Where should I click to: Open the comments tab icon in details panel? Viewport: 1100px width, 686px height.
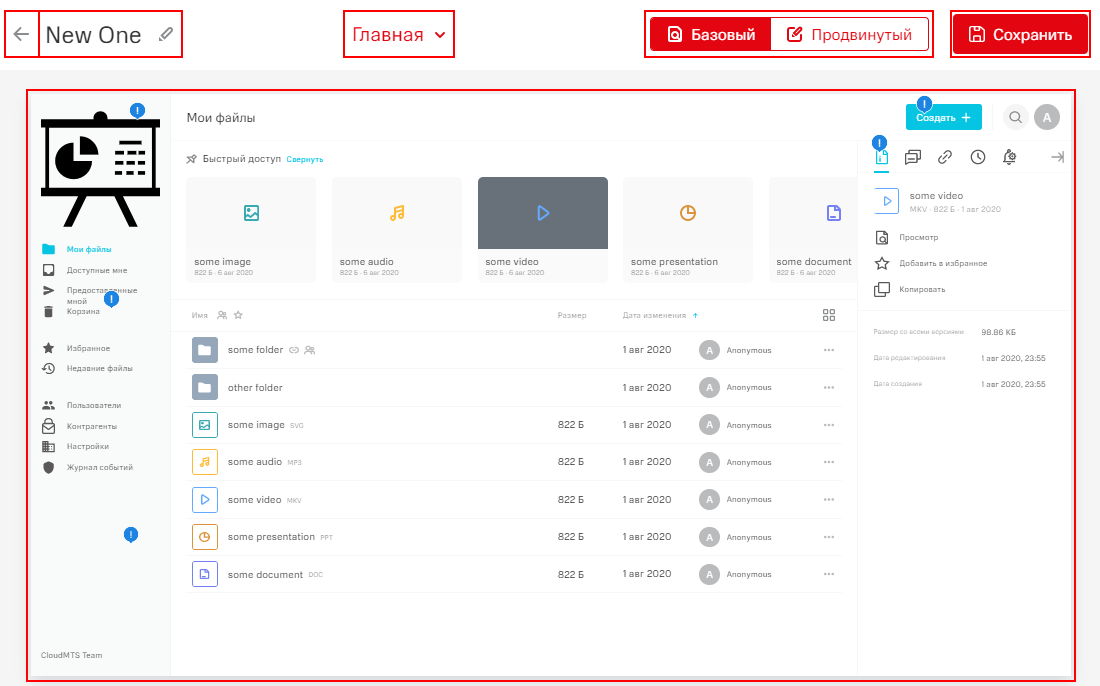coord(912,157)
